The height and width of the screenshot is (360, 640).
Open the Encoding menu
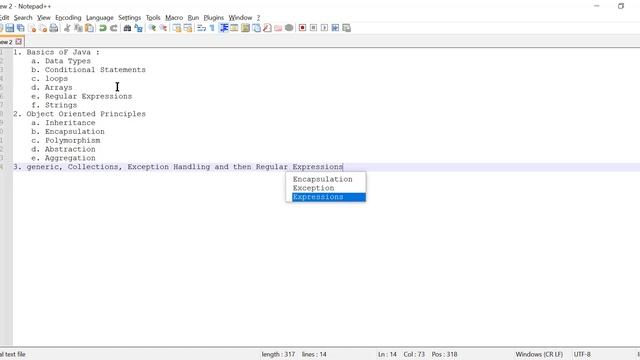pos(68,18)
